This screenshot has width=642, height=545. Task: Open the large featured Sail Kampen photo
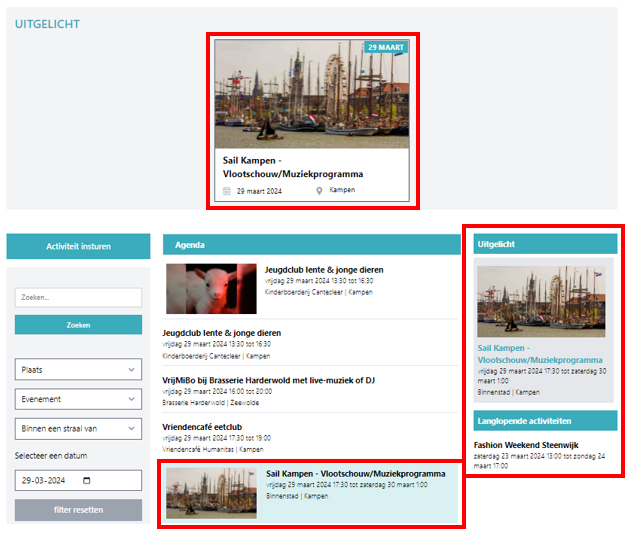point(311,95)
